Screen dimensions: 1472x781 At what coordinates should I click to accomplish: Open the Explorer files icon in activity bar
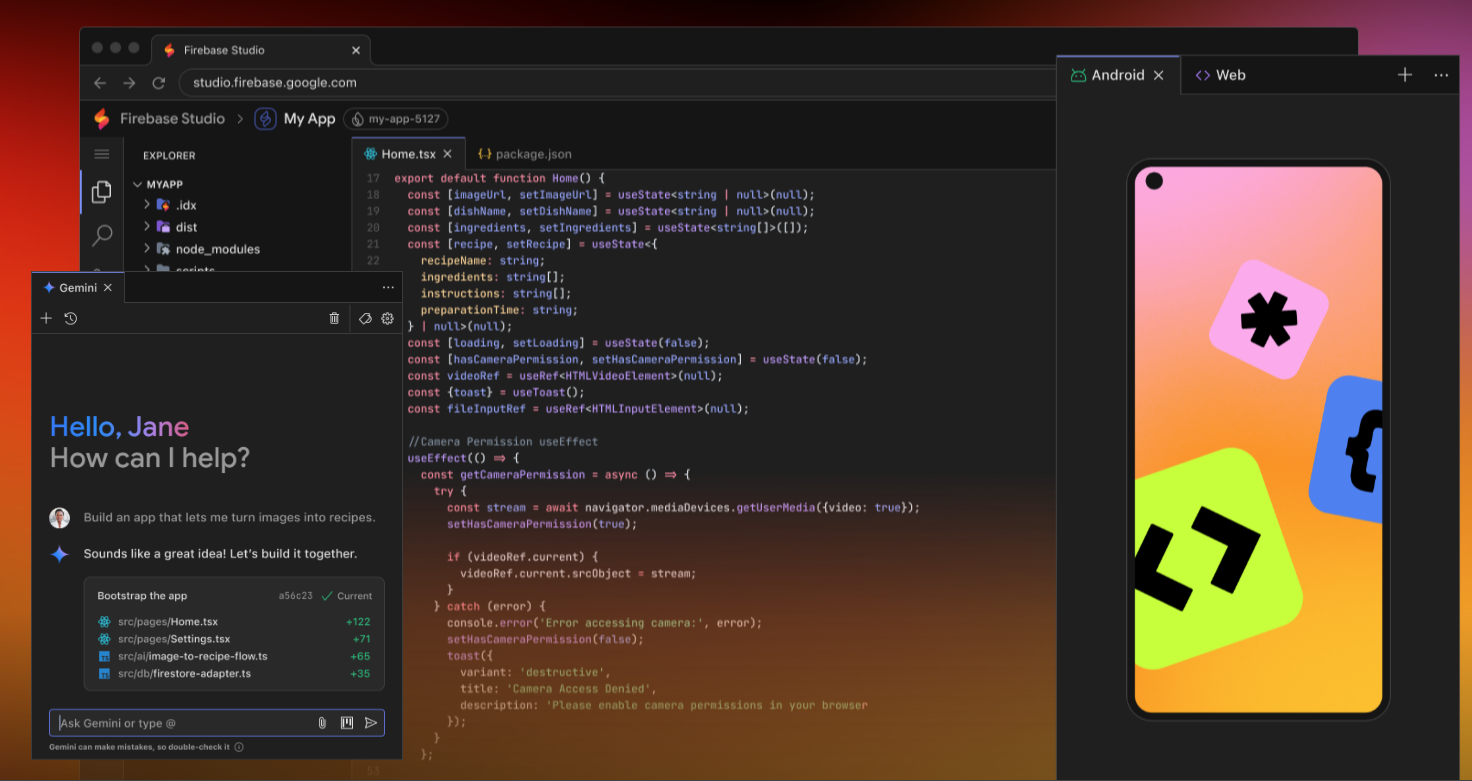[101, 192]
